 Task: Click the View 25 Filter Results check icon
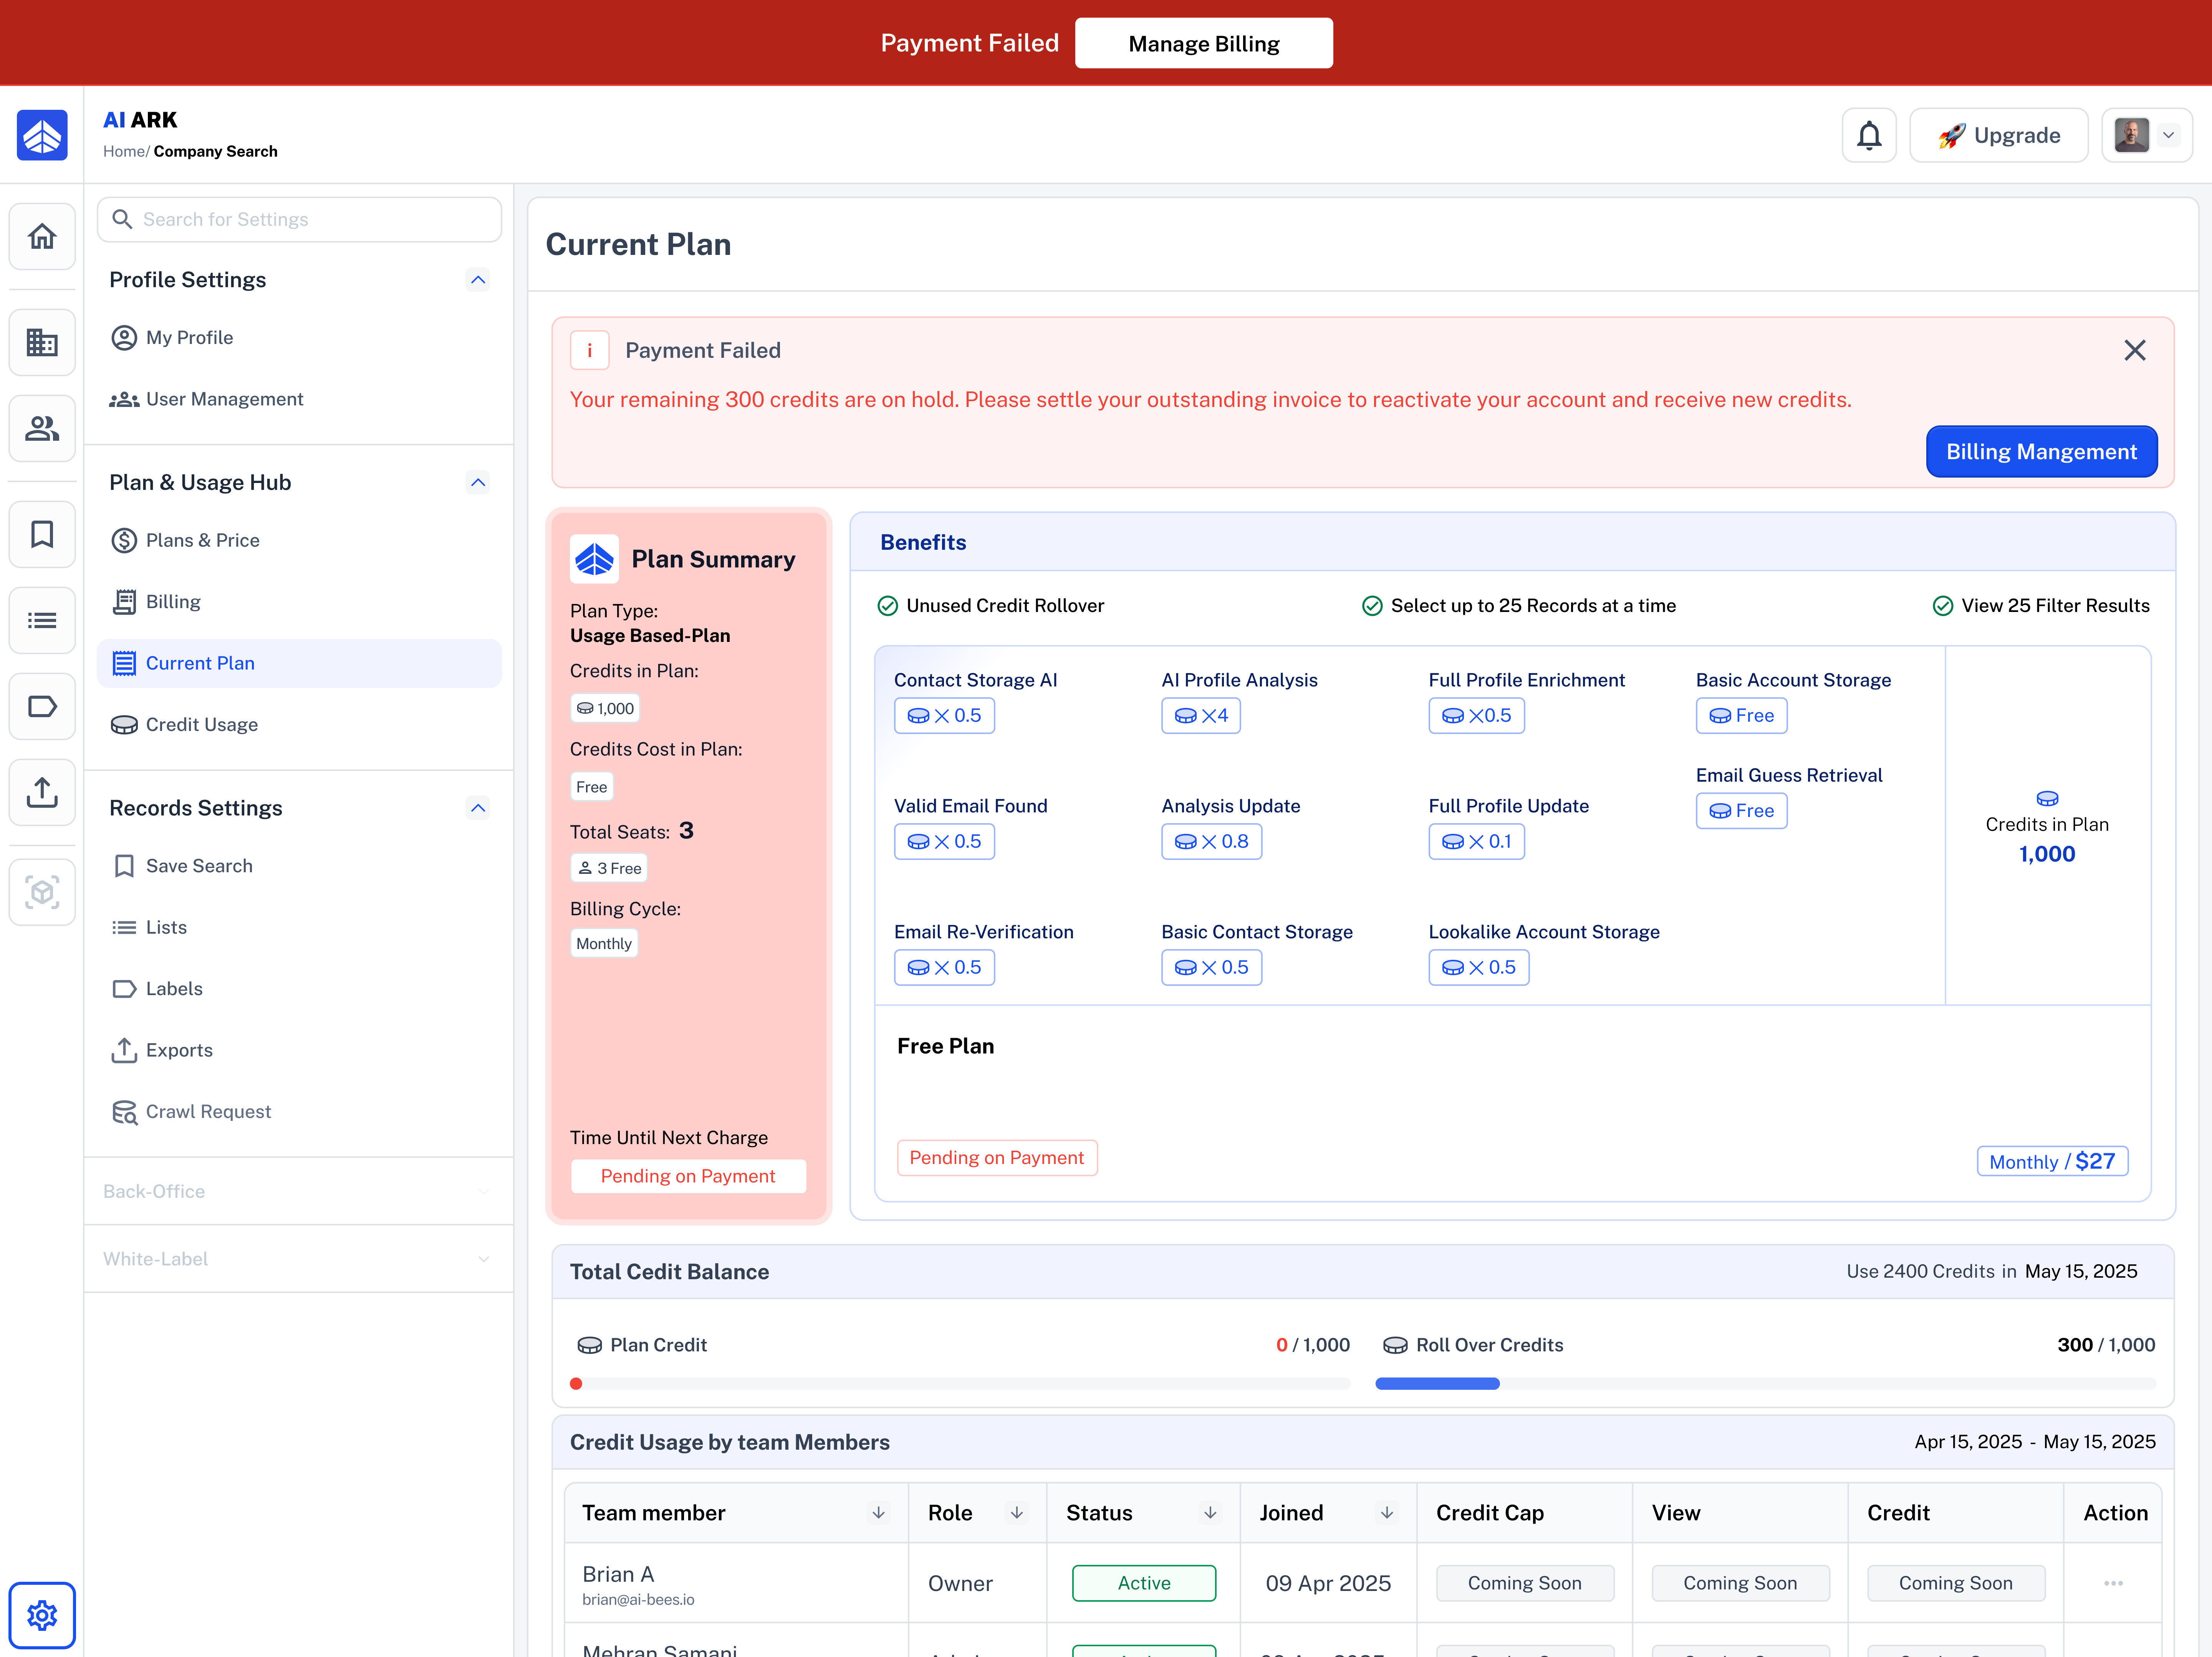coord(1943,606)
